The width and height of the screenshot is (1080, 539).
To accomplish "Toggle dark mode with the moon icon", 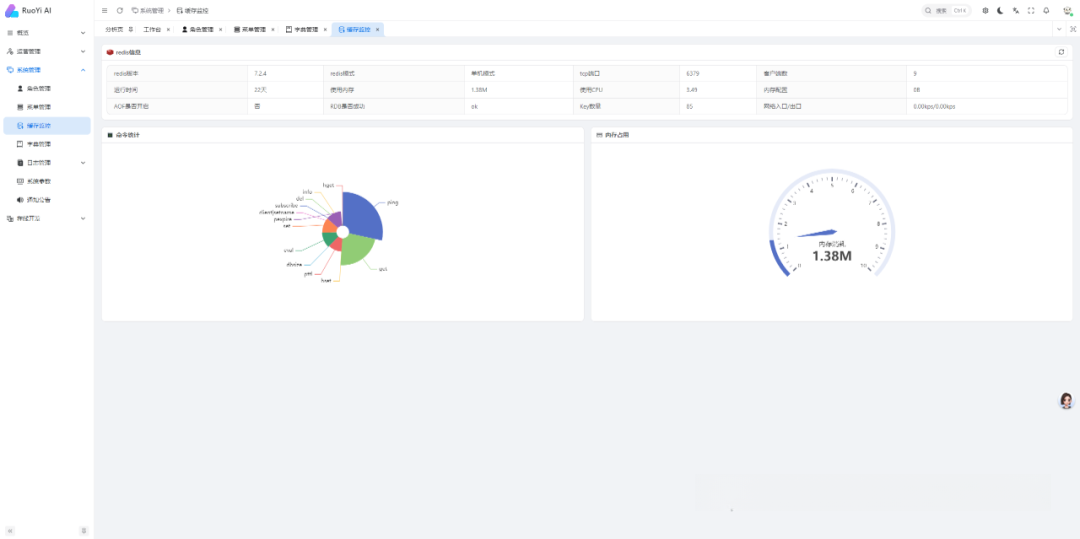I will click(1000, 10).
